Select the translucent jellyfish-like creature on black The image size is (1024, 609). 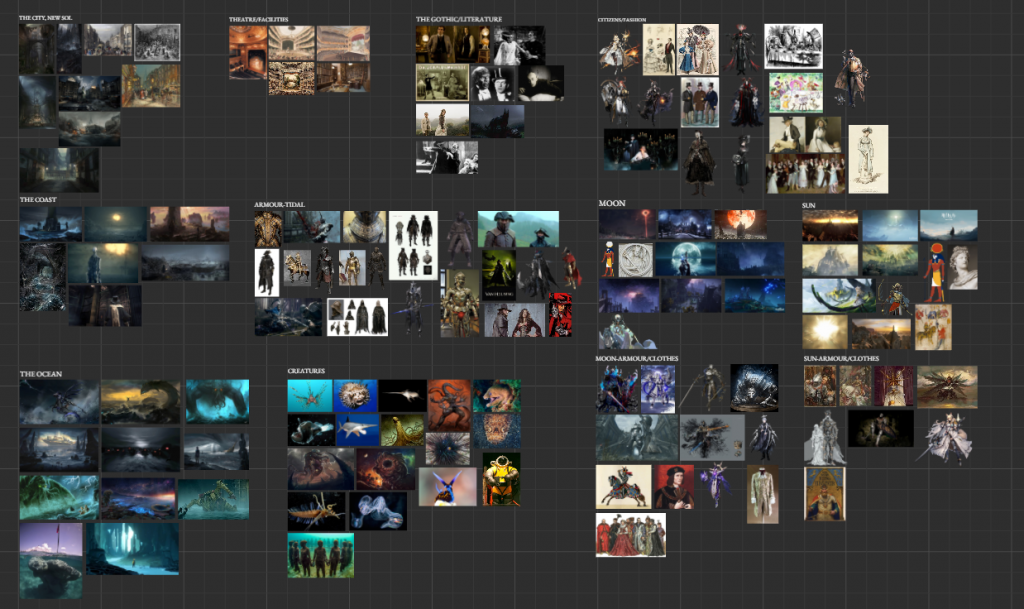(x=378, y=511)
